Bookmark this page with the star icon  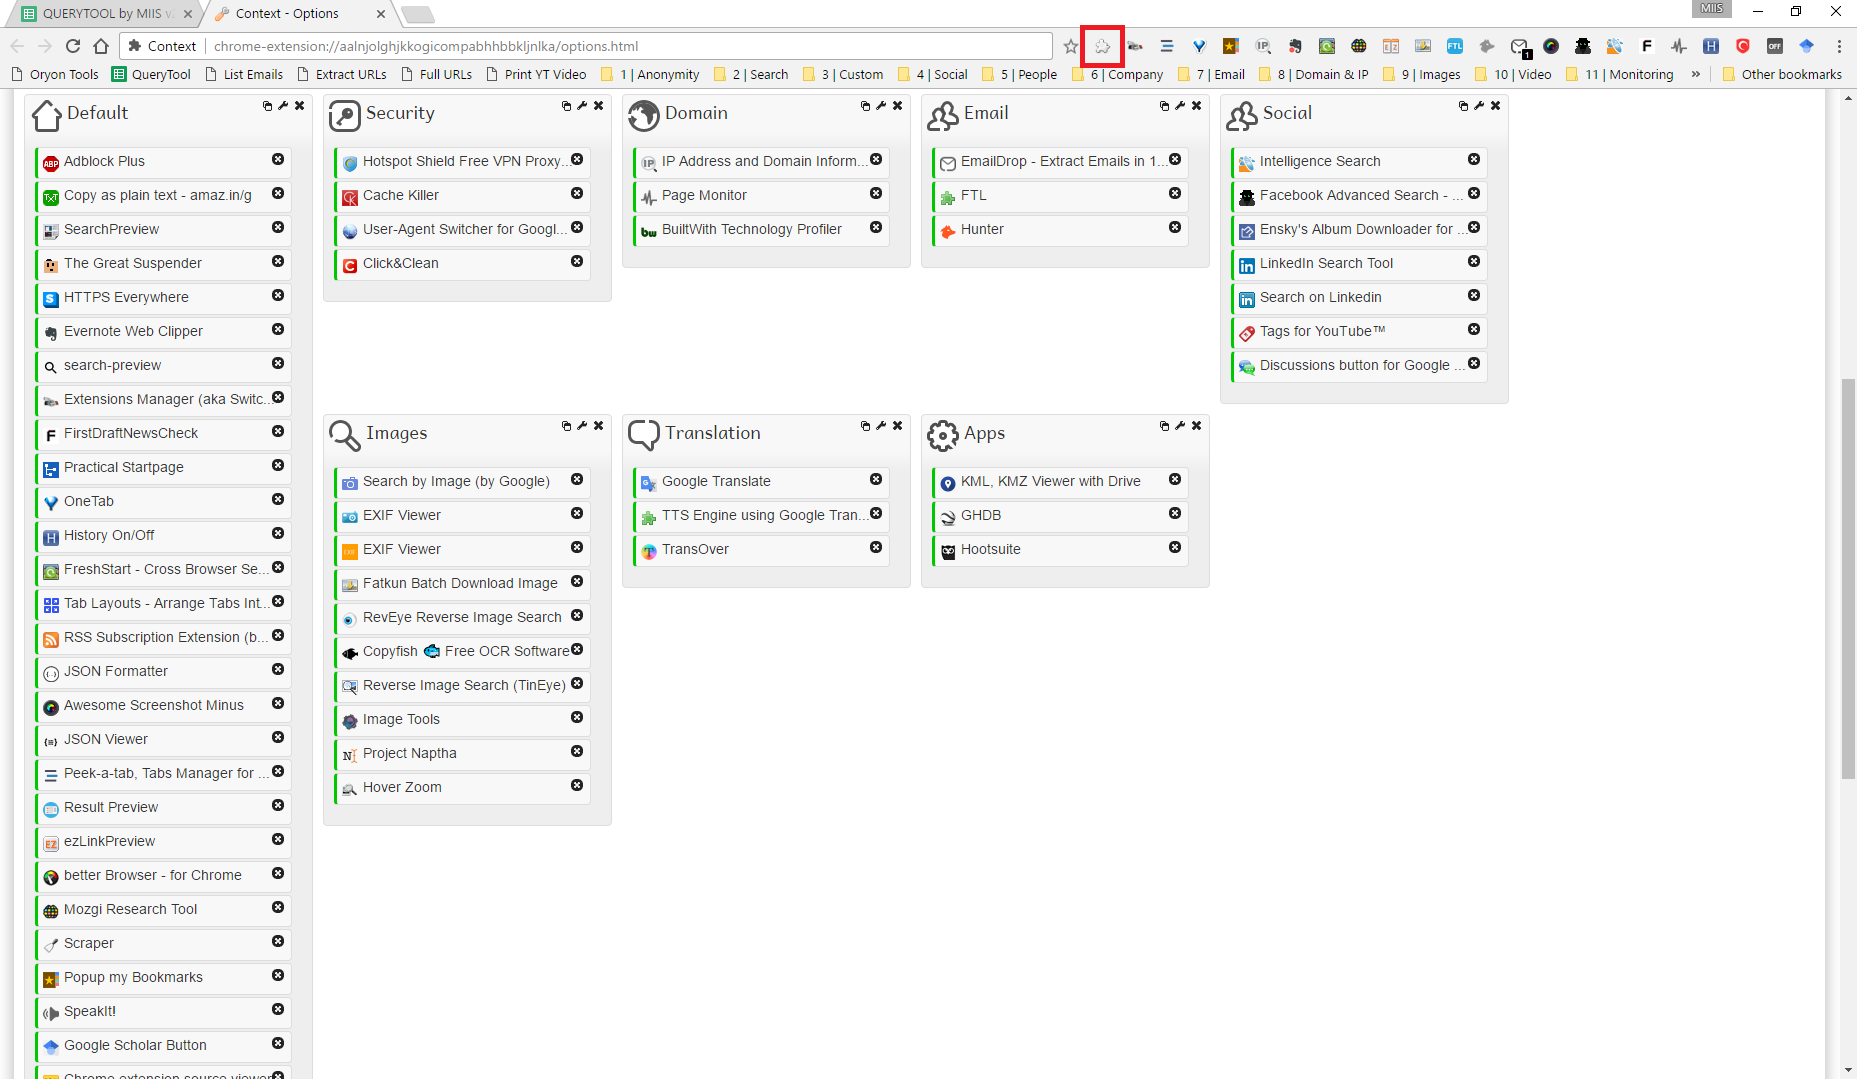[1071, 46]
